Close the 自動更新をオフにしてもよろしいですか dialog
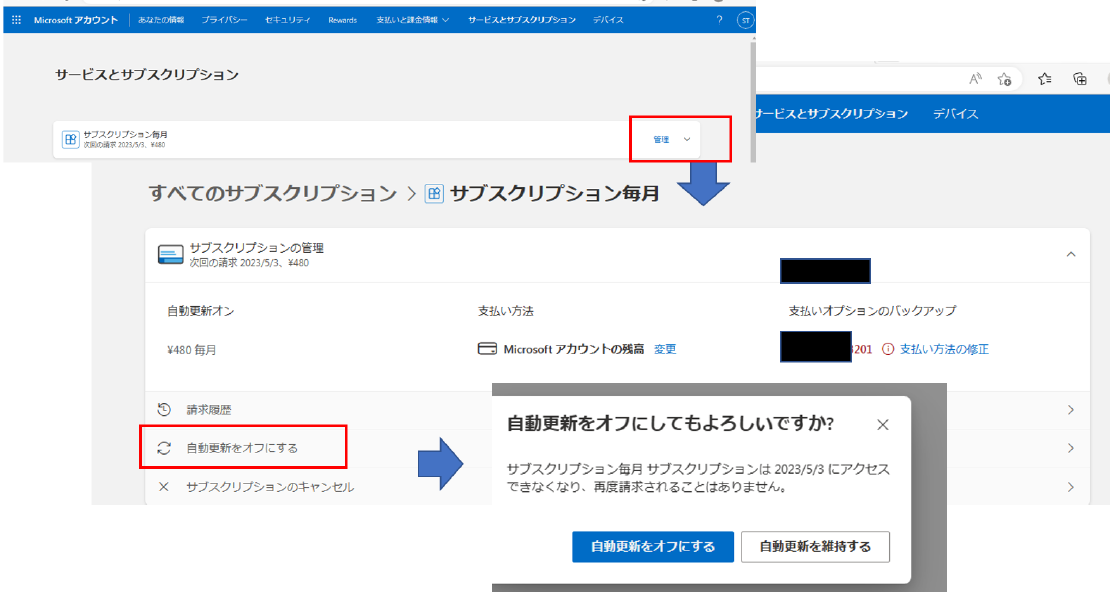Image resolution: width=1110 pixels, height=592 pixels. tap(882, 425)
